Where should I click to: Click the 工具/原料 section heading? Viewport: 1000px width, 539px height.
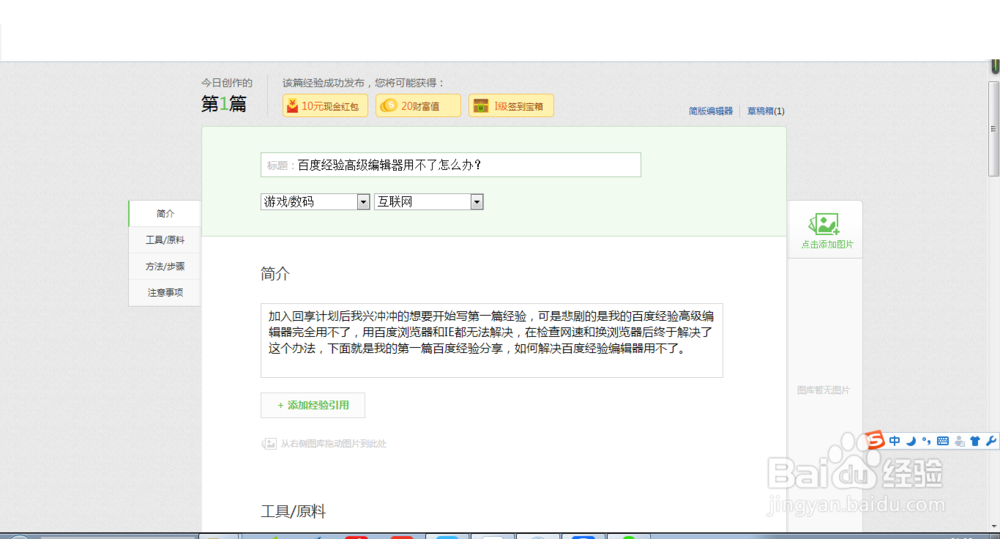(x=293, y=512)
